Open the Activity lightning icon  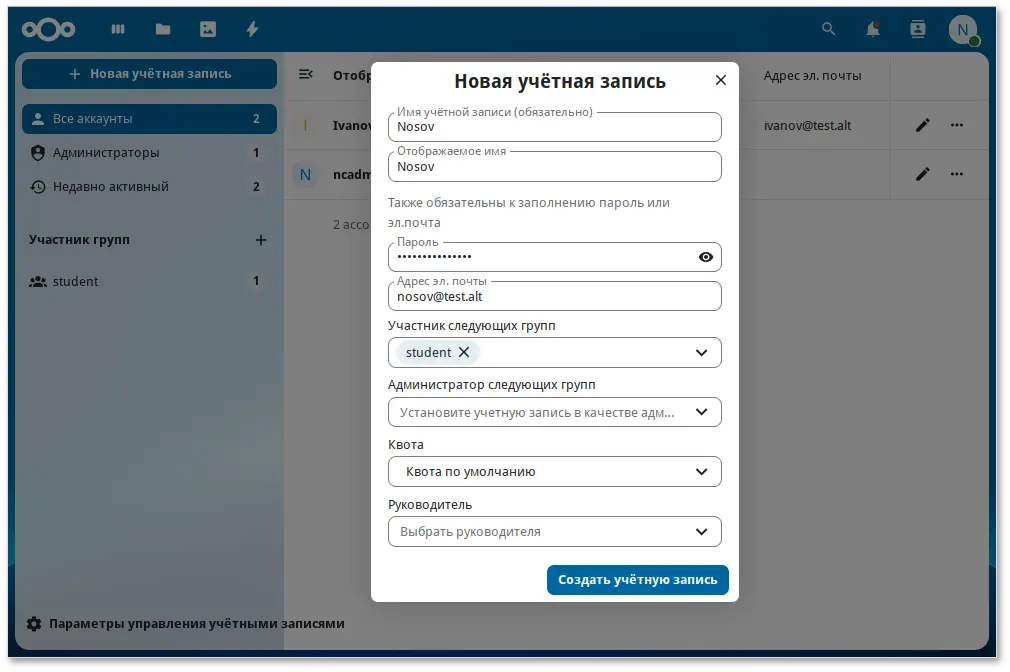point(252,29)
